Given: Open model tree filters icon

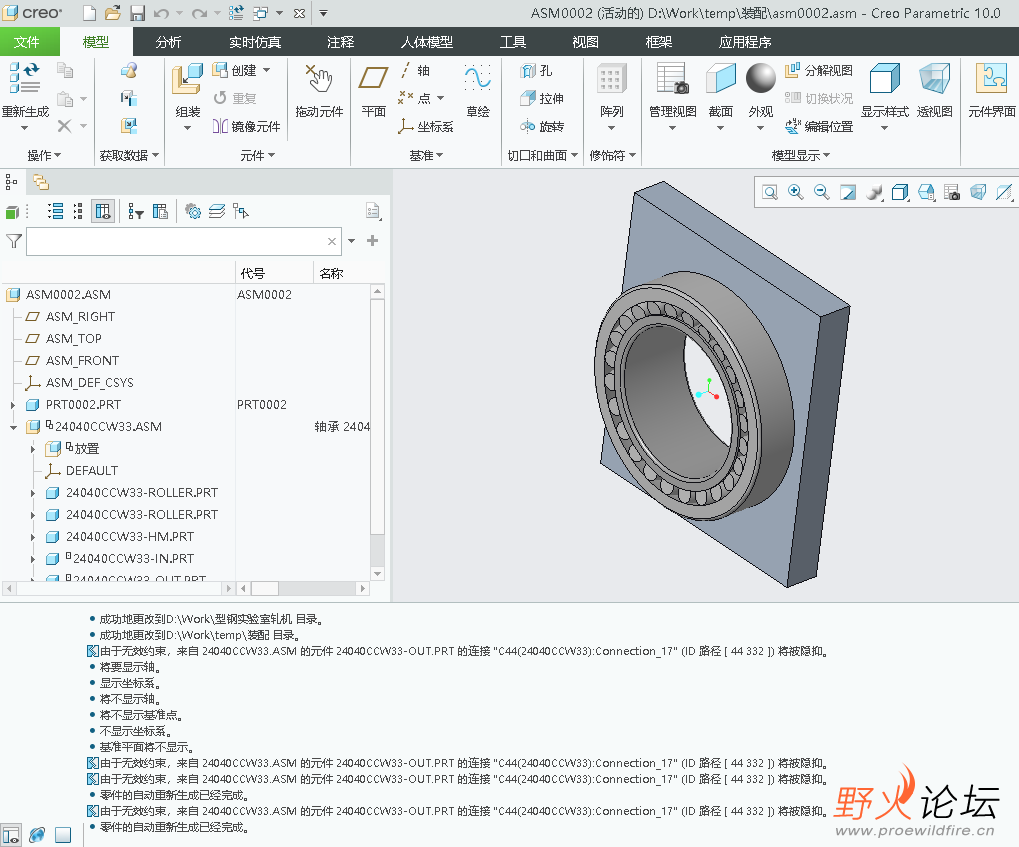Looking at the screenshot, I should [135, 211].
